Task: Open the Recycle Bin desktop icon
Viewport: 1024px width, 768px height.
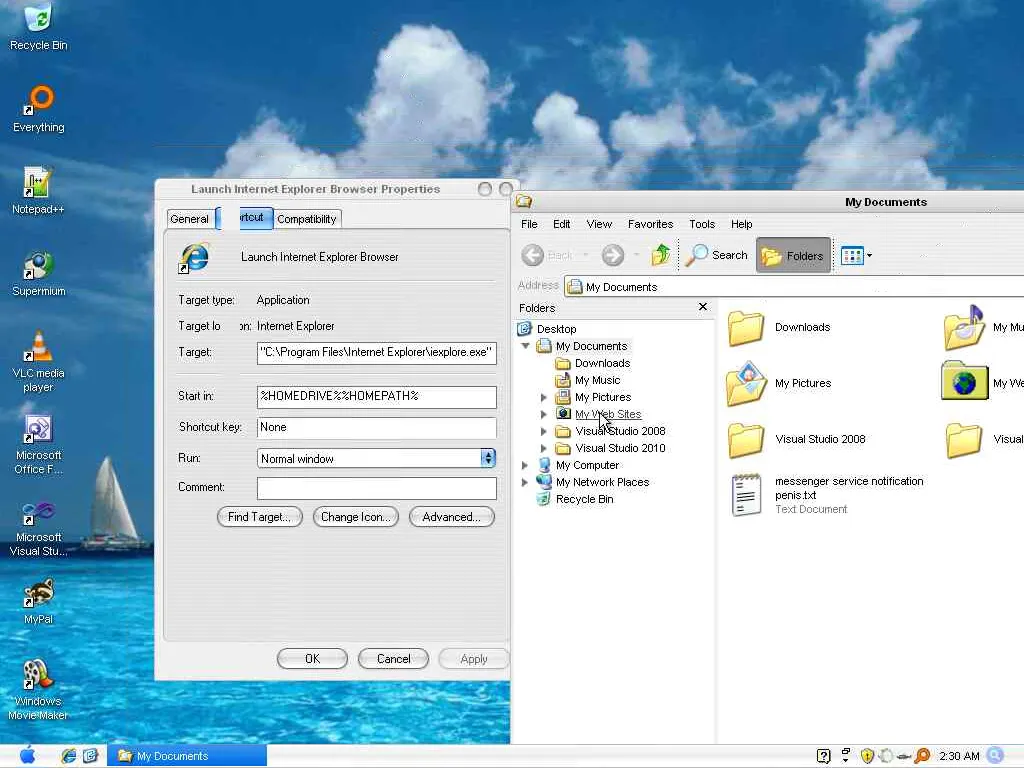Action: point(38,27)
